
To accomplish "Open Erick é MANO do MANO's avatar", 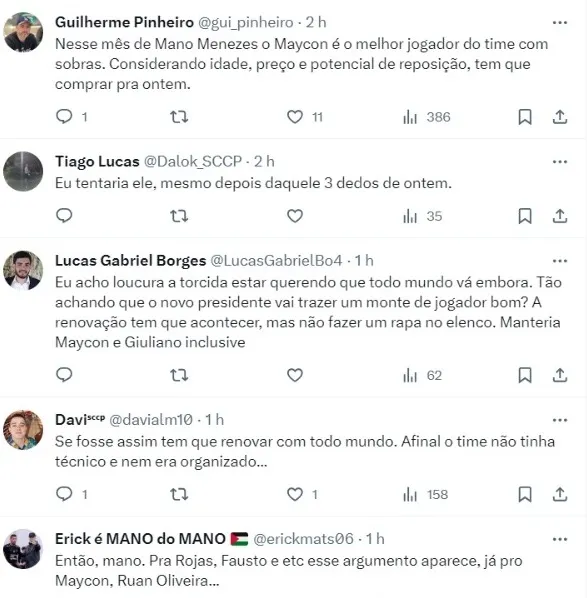I will tap(23, 549).
